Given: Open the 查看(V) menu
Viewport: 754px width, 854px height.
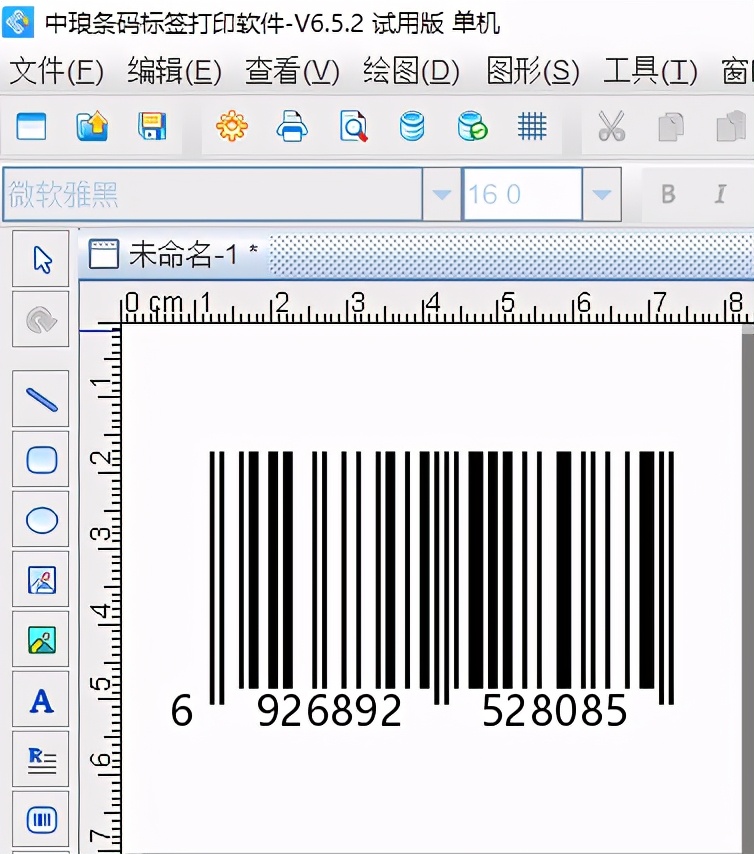Looking at the screenshot, I should [293, 71].
